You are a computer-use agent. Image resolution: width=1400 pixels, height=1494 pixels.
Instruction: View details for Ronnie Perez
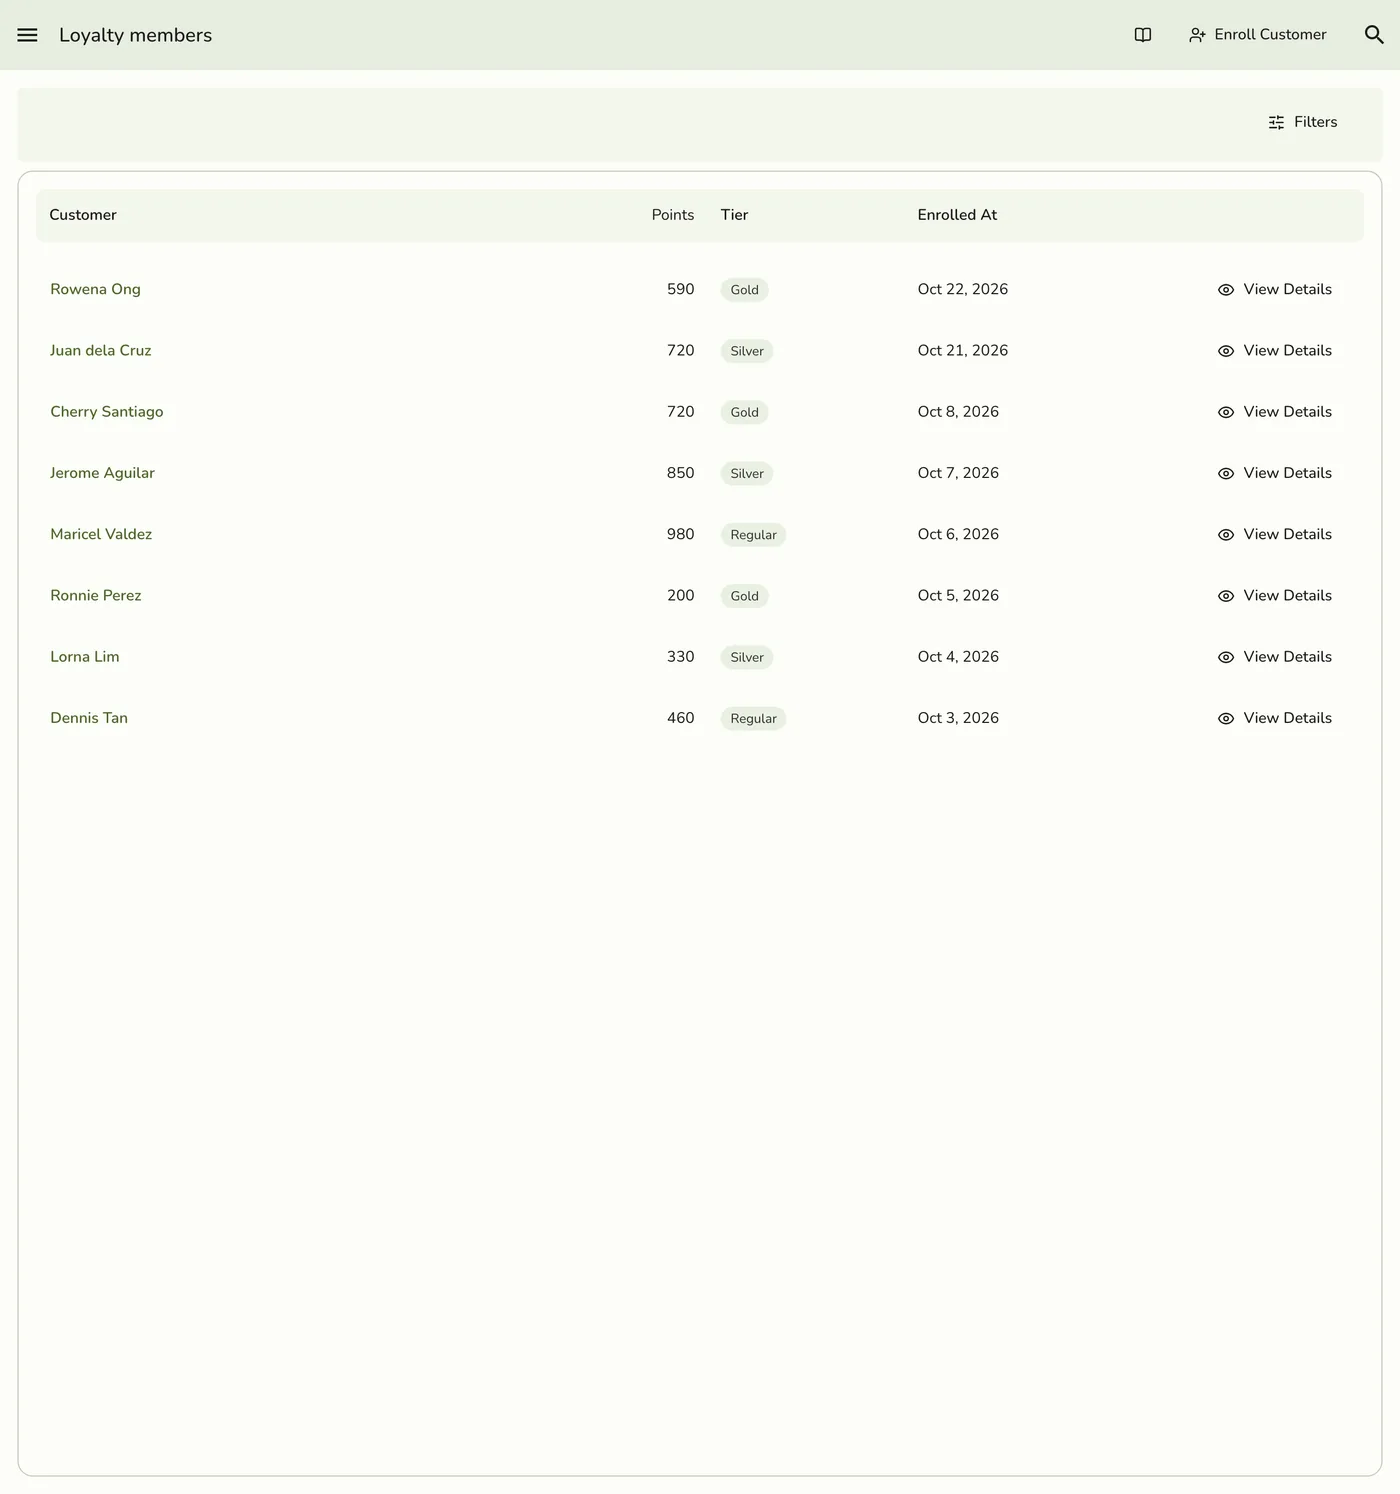(x=1274, y=595)
